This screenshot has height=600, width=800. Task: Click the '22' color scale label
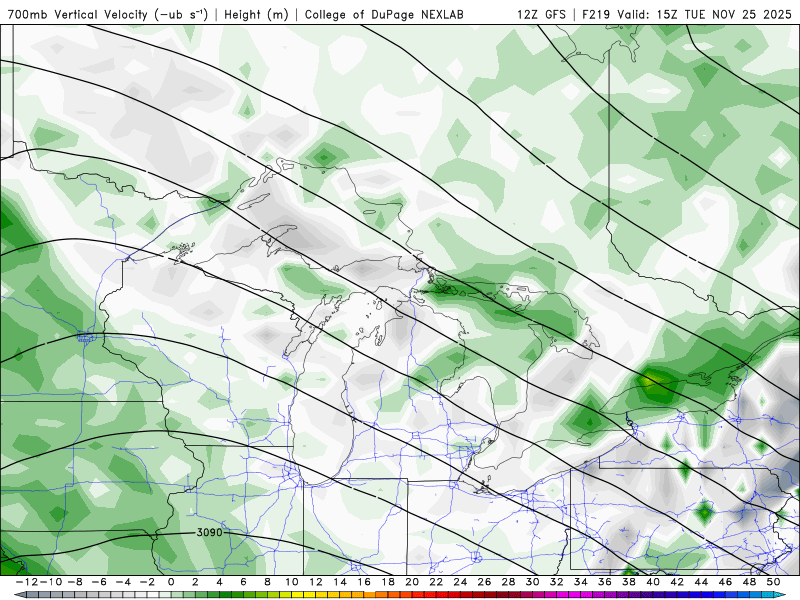tap(436, 582)
